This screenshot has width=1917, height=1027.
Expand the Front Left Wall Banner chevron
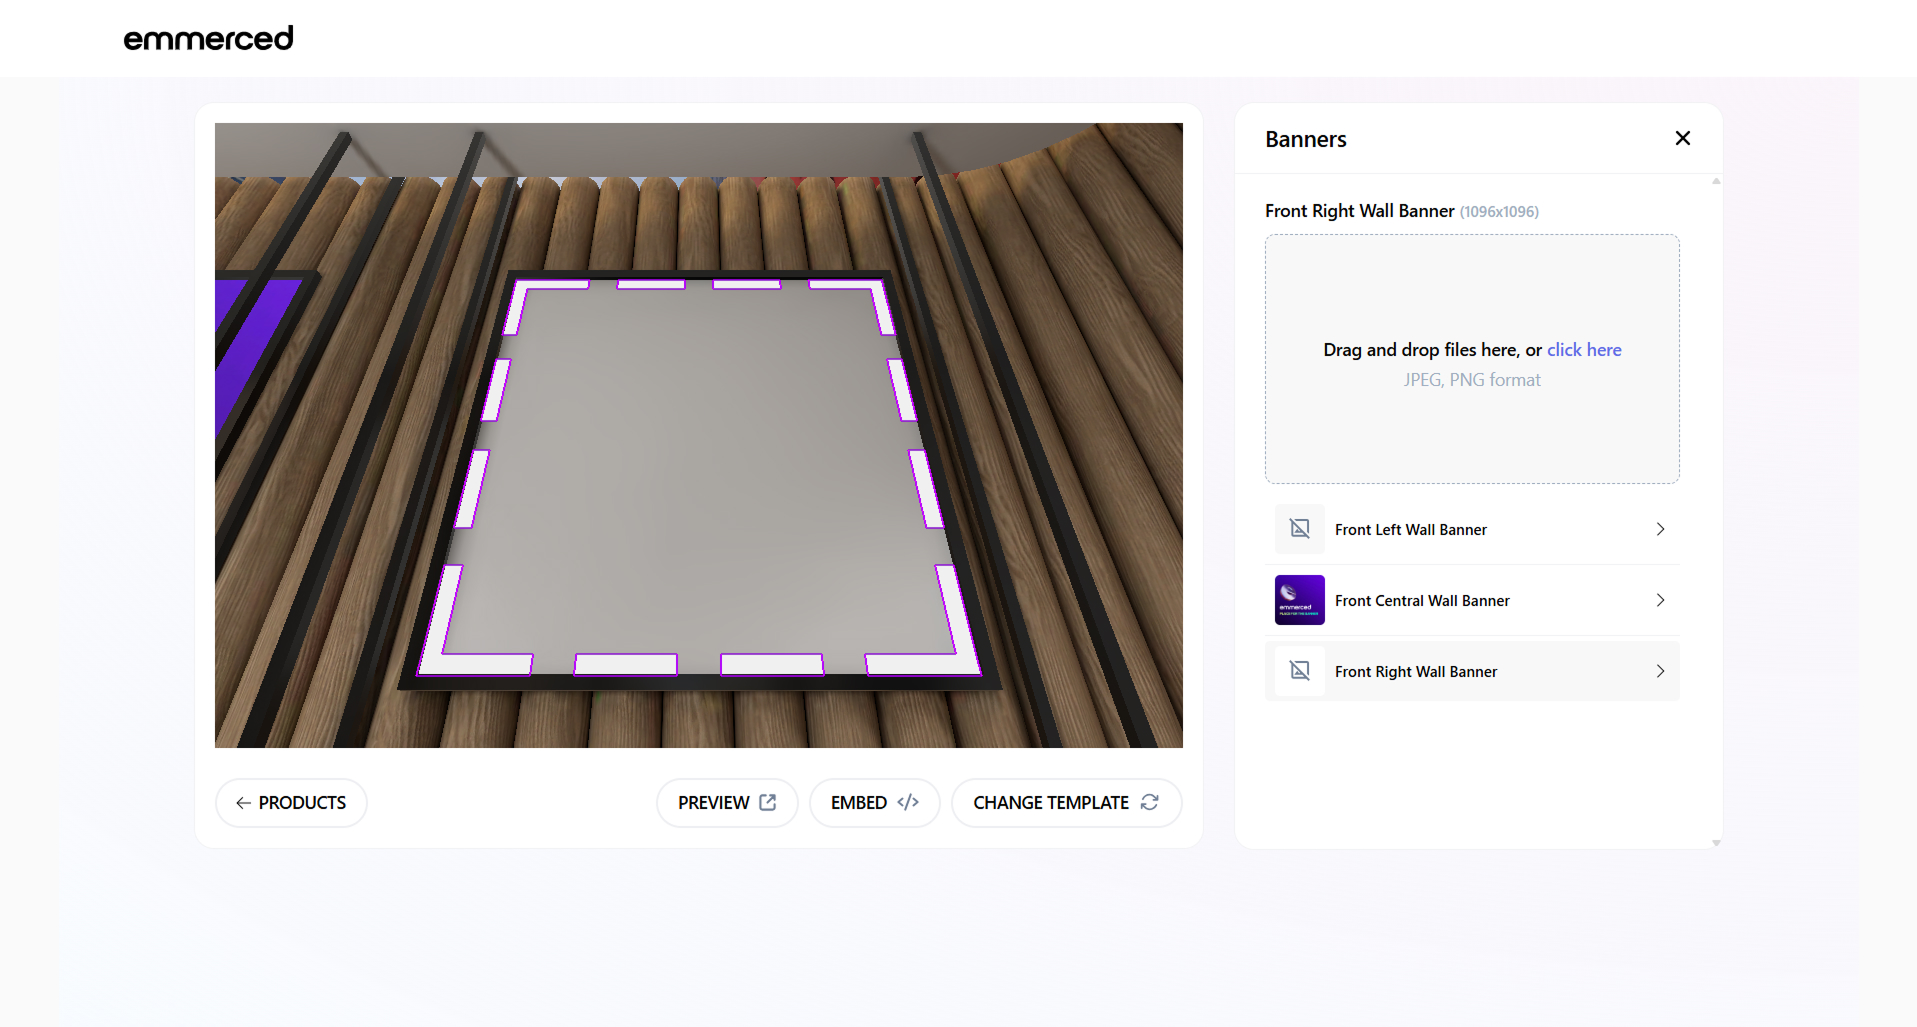[1660, 529]
